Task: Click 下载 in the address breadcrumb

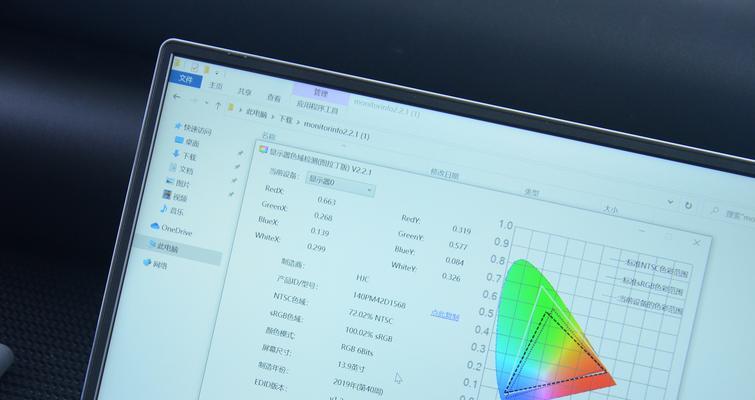Action: (286, 119)
